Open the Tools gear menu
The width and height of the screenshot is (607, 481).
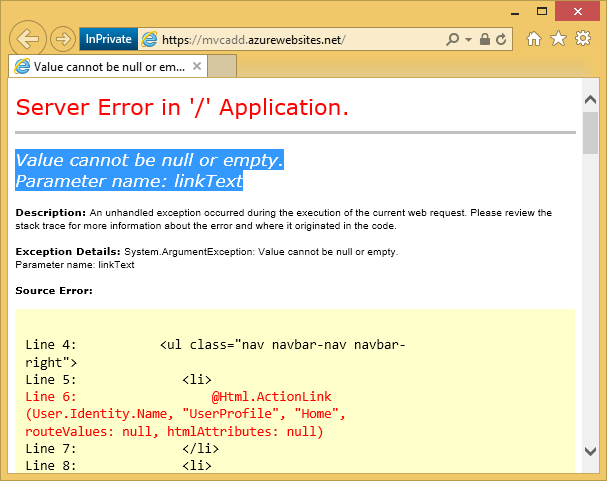pos(583,38)
